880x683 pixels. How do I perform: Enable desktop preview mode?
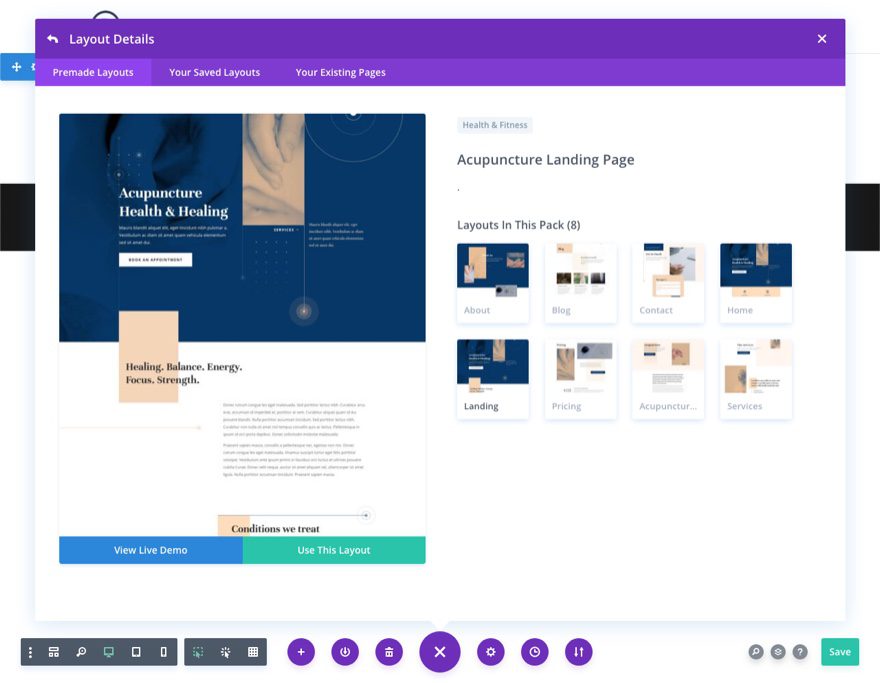tap(108, 651)
